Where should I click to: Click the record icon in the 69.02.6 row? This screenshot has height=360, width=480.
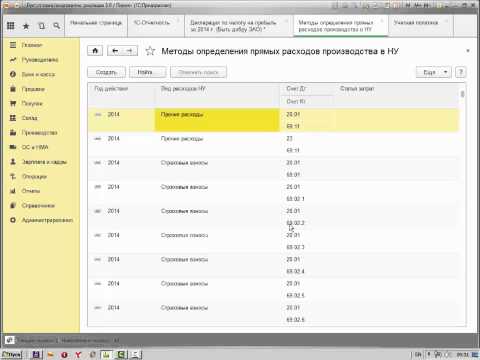[x=98, y=308]
